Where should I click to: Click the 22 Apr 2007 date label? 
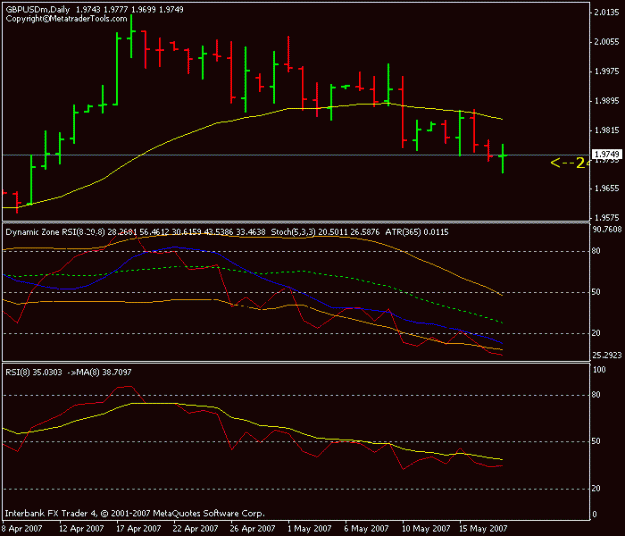[x=195, y=529]
